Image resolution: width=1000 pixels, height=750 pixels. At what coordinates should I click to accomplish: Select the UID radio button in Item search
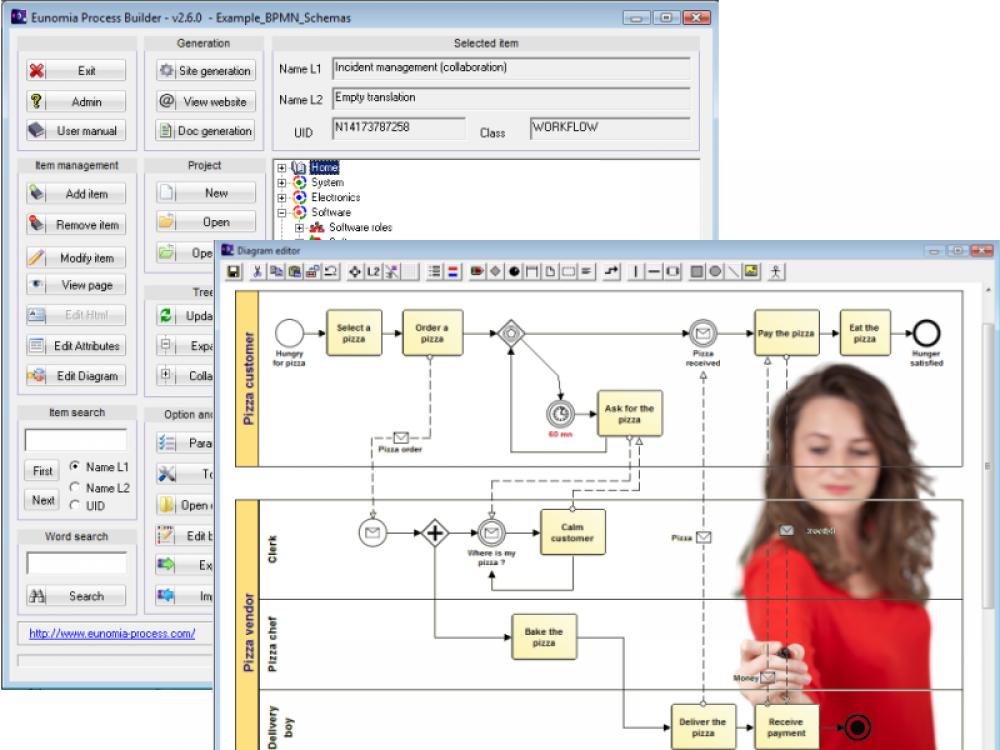click(75, 506)
